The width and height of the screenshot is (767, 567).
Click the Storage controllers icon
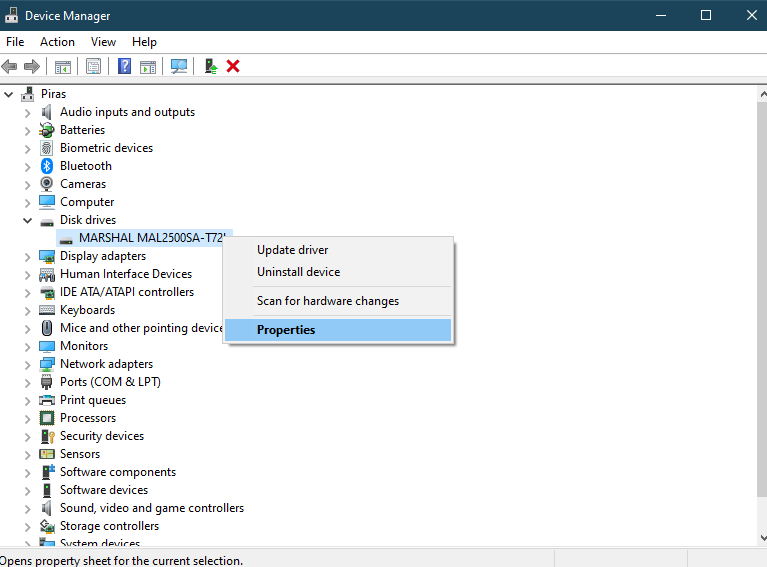coord(46,526)
